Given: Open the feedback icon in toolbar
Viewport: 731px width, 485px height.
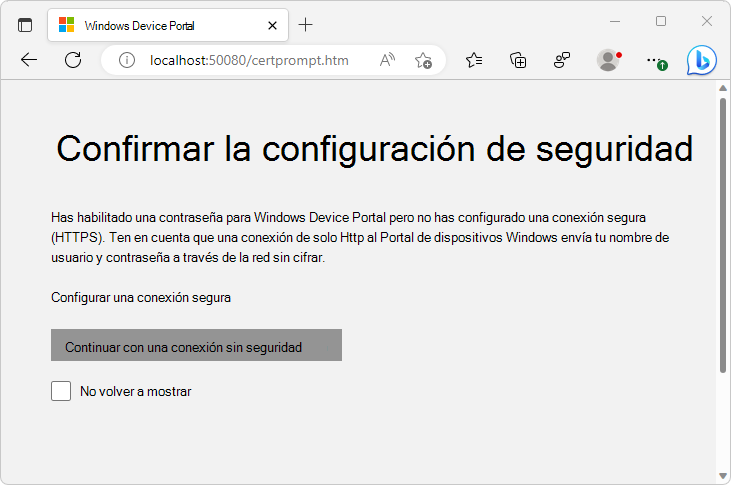Looking at the screenshot, I should [562, 60].
